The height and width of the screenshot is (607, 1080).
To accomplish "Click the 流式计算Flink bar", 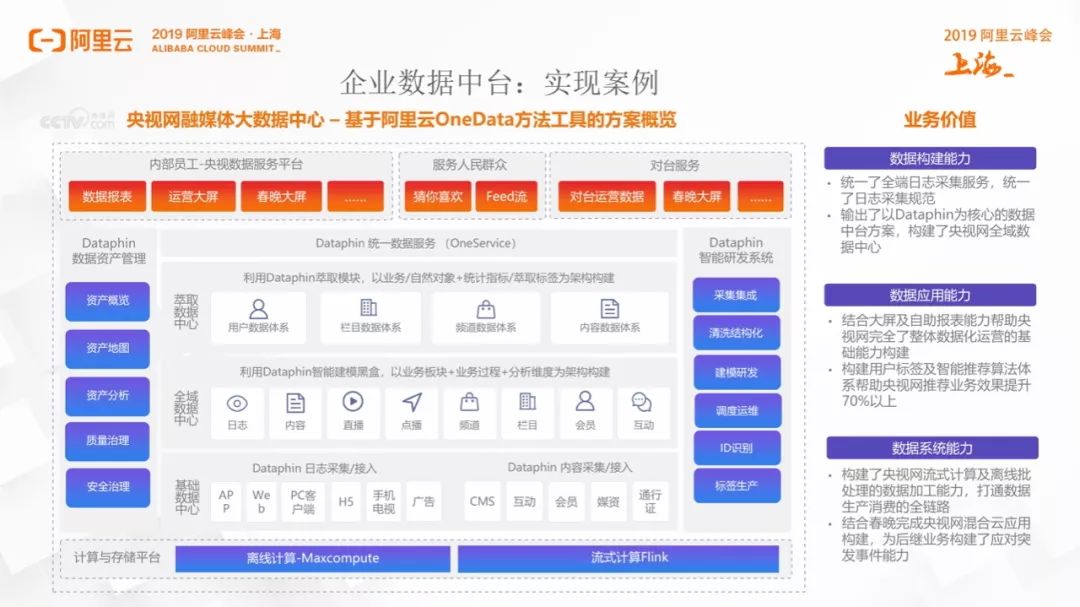I will [617, 558].
